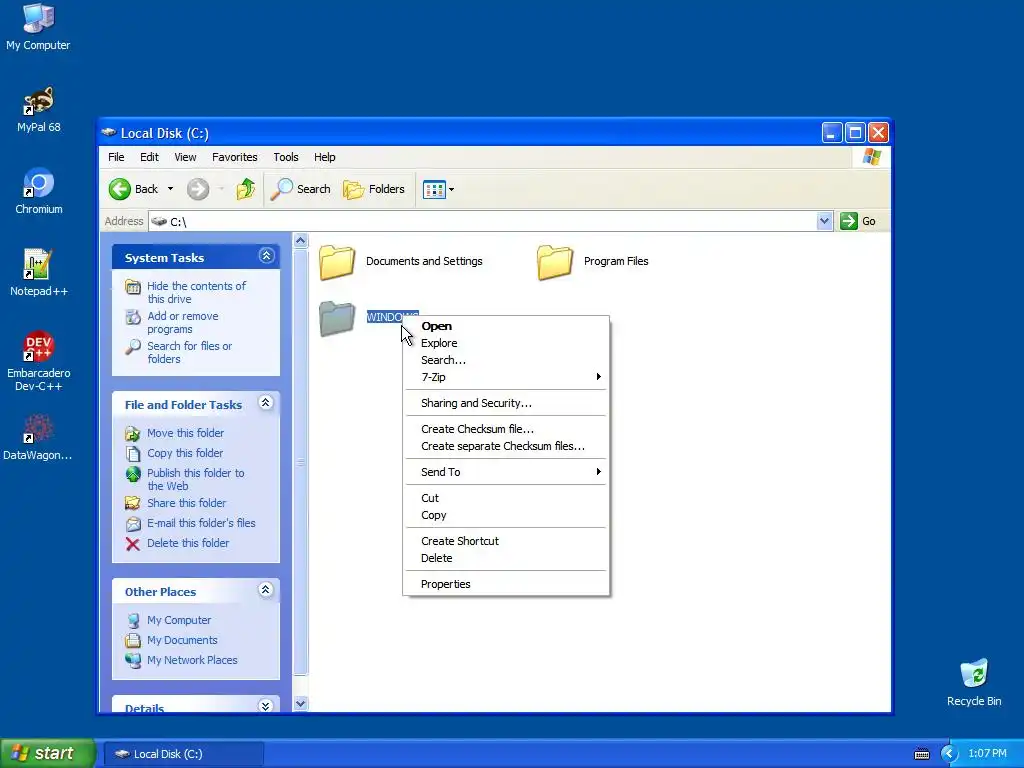The image size is (1024, 768).
Task: Open My Computer desktop icon
Action: coord(38,26)
